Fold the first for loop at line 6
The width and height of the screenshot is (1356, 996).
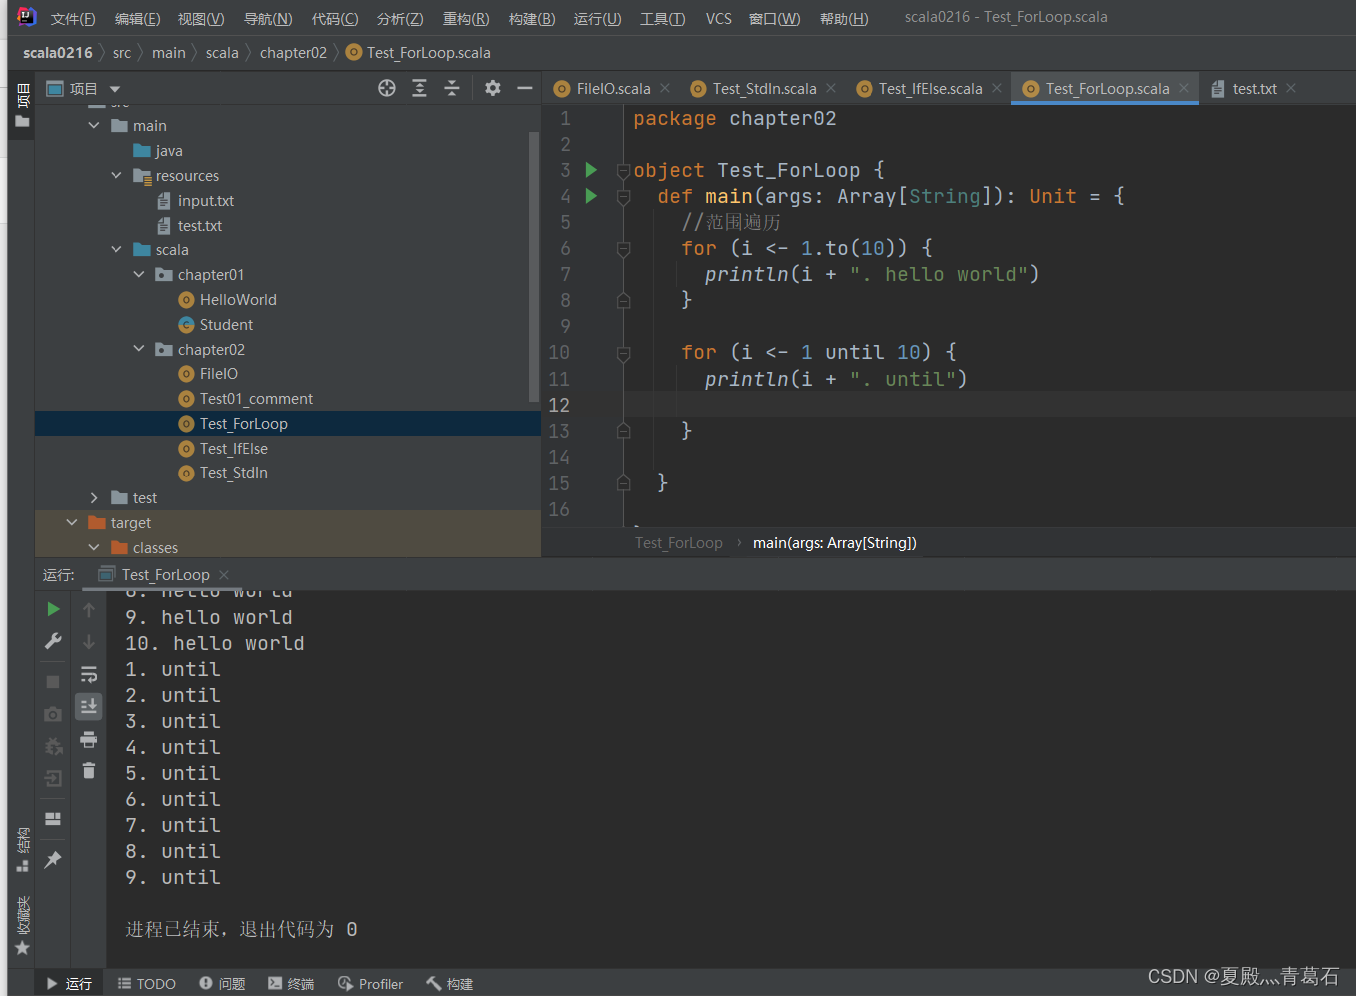point(623,248)
